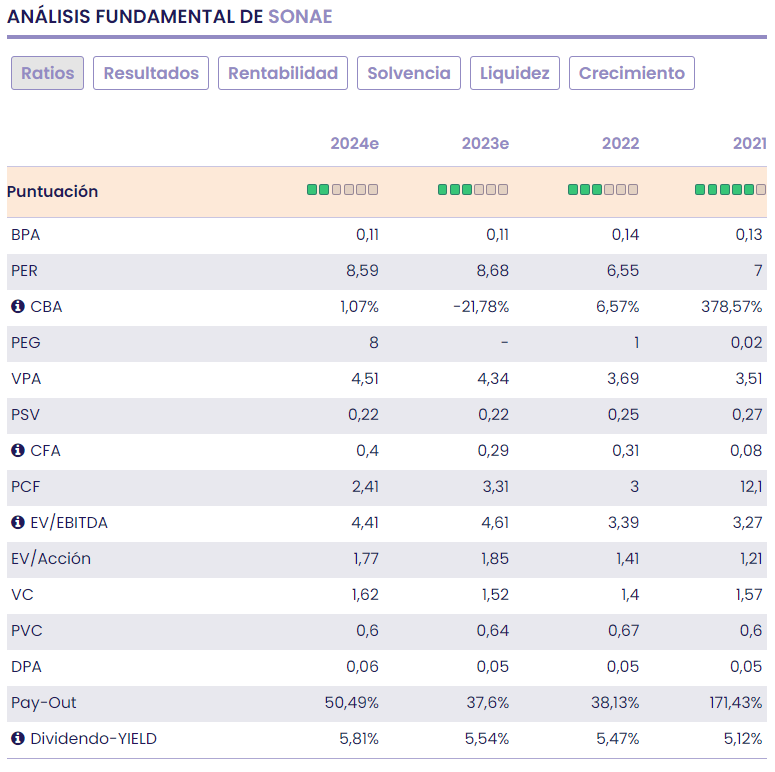The image size is (775, 772).
Task: Open the Rentabilidad tab
Action: (x=283, y=73)
